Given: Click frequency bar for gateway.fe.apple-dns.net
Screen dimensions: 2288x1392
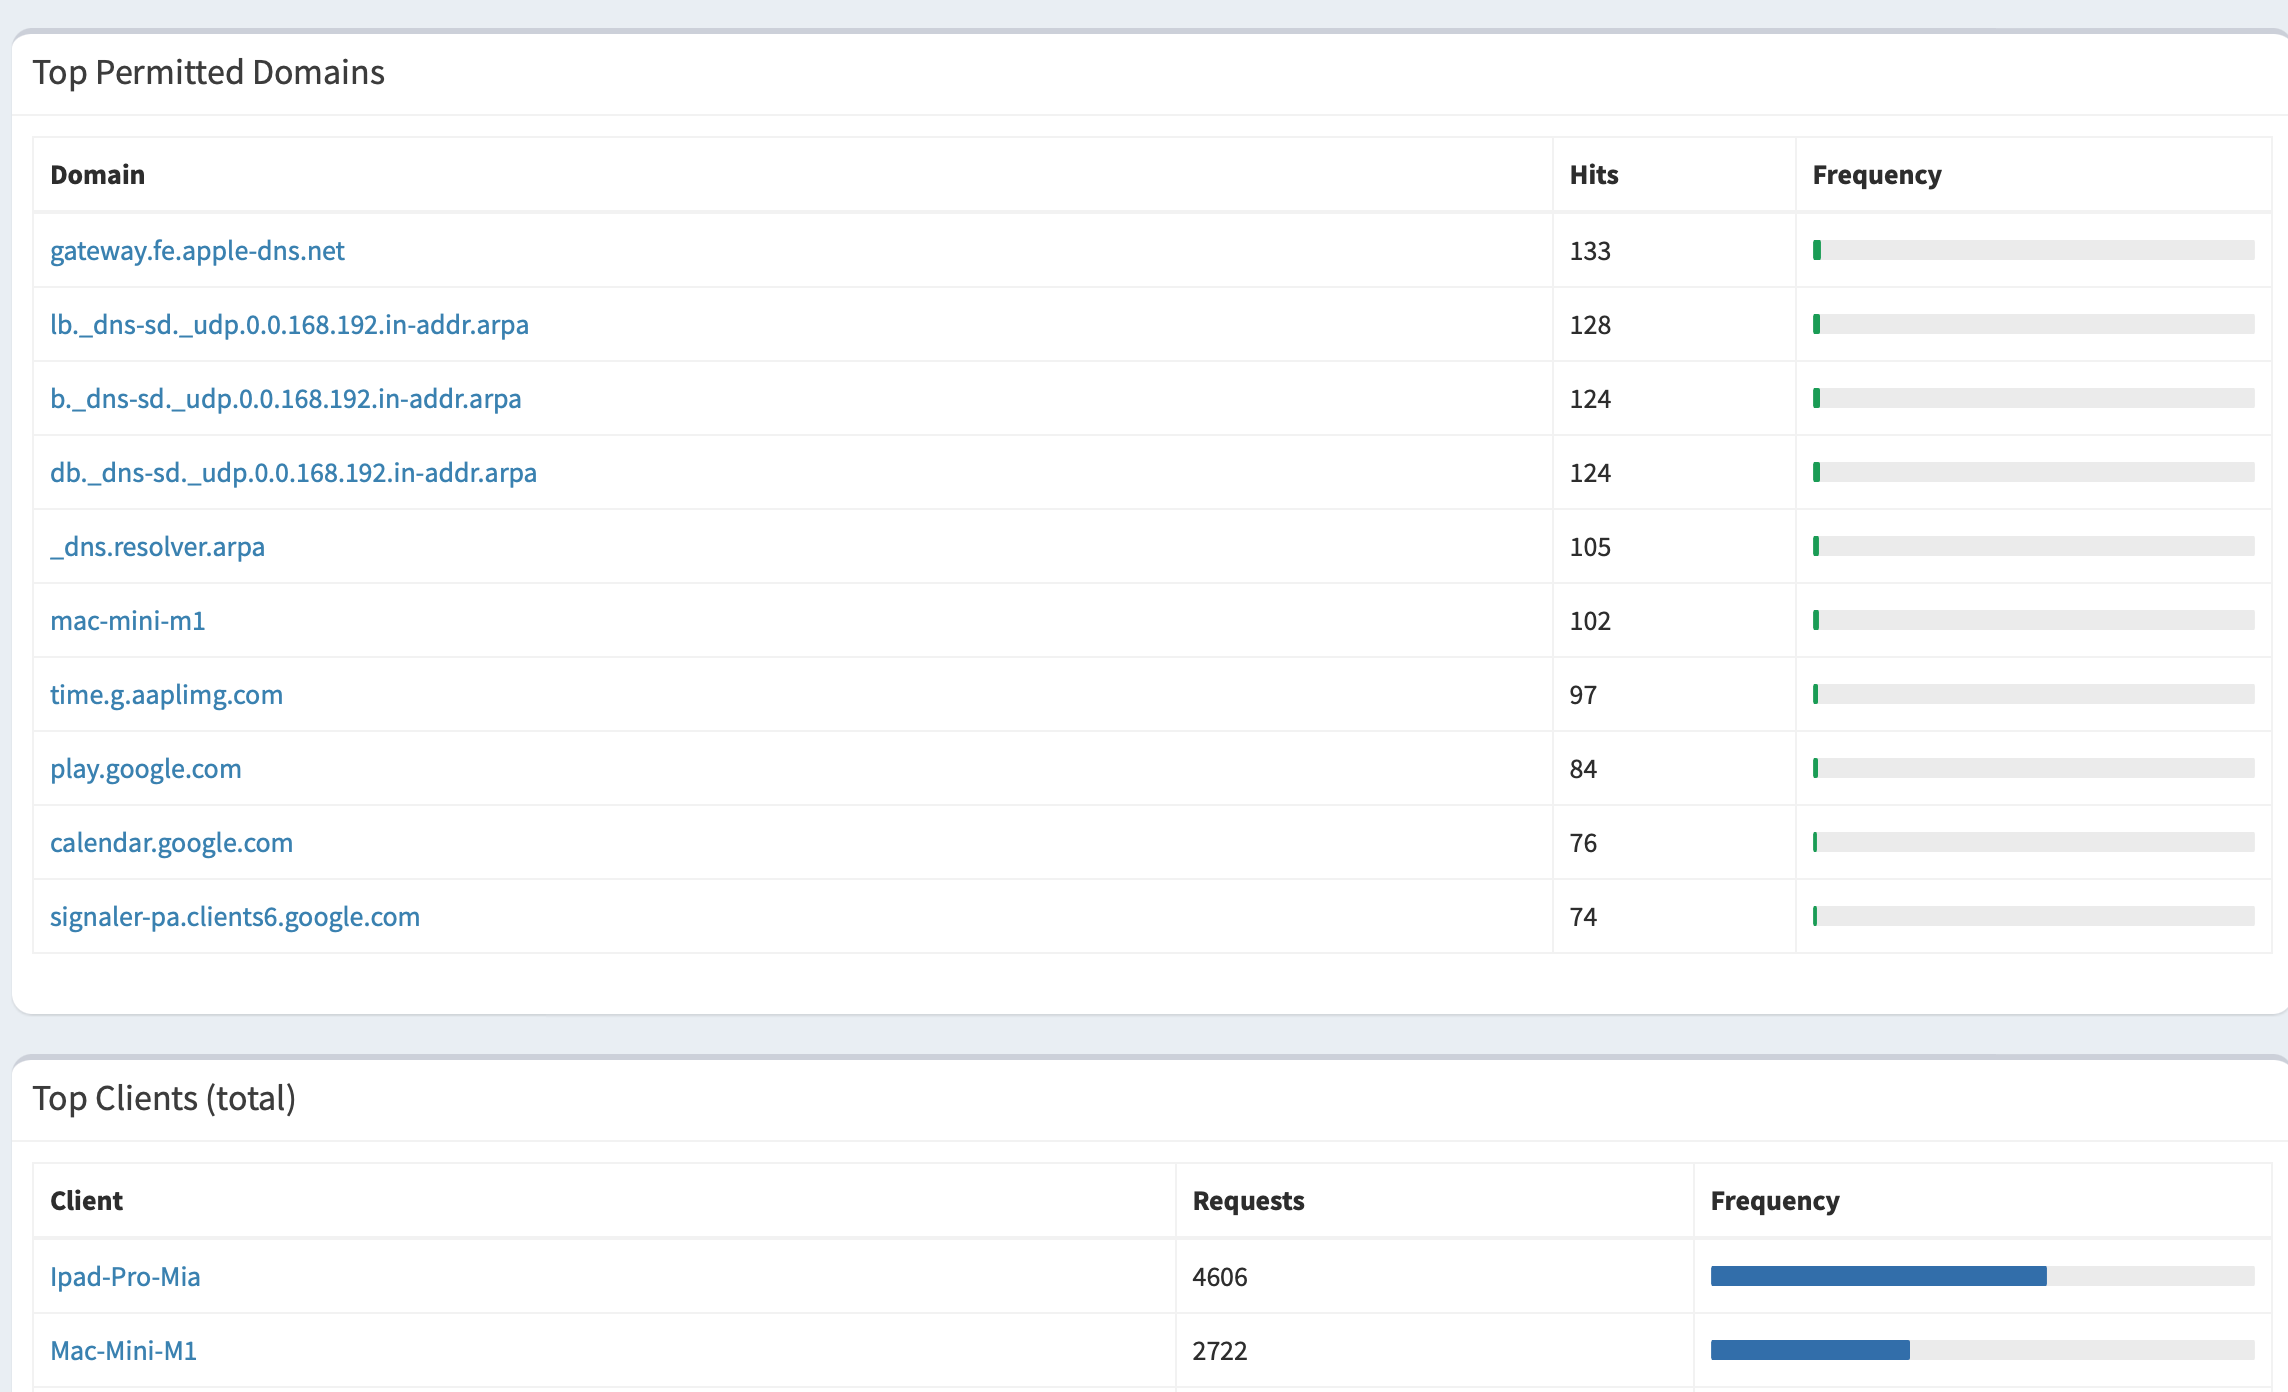Looking at the screenshot, I should pyautogui.click(x=2032, y=250).
